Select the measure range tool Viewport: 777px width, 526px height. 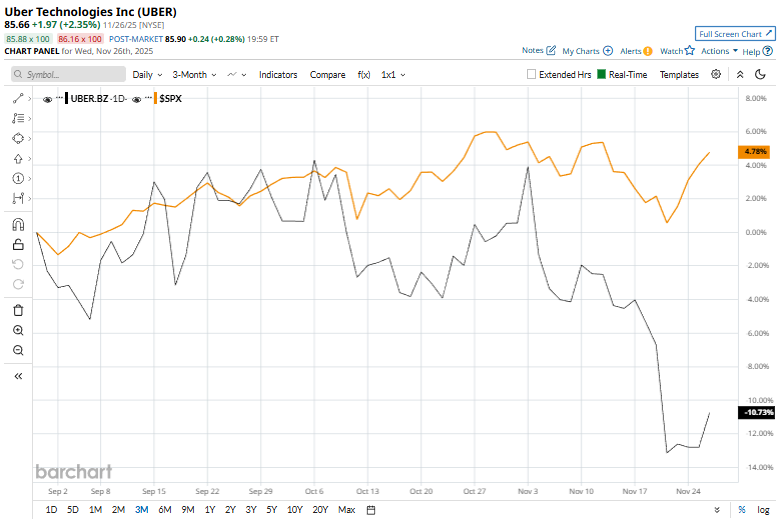coord(18,198)
